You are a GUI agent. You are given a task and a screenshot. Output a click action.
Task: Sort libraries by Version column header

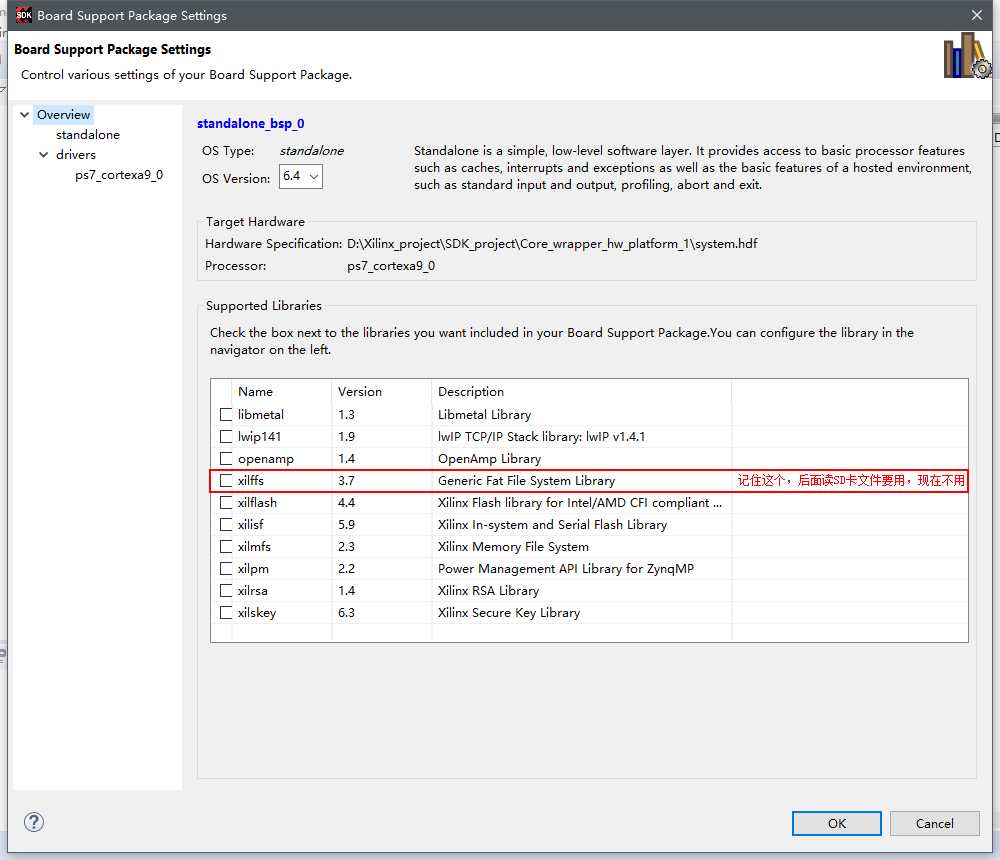pyautogui.click(x=381, y=392)
